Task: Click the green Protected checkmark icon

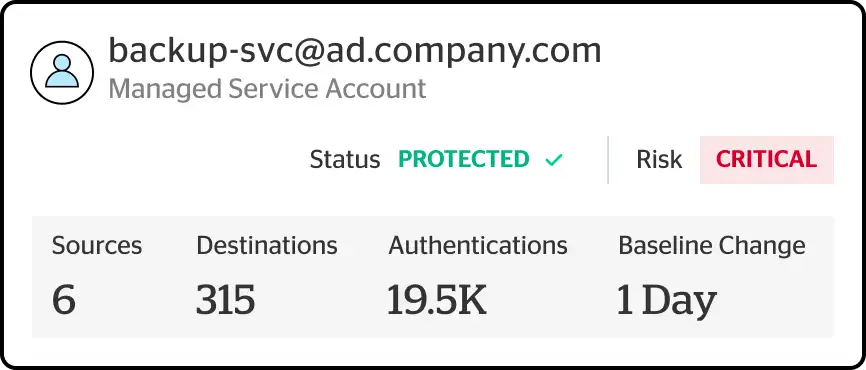Action: click(553, 160)
